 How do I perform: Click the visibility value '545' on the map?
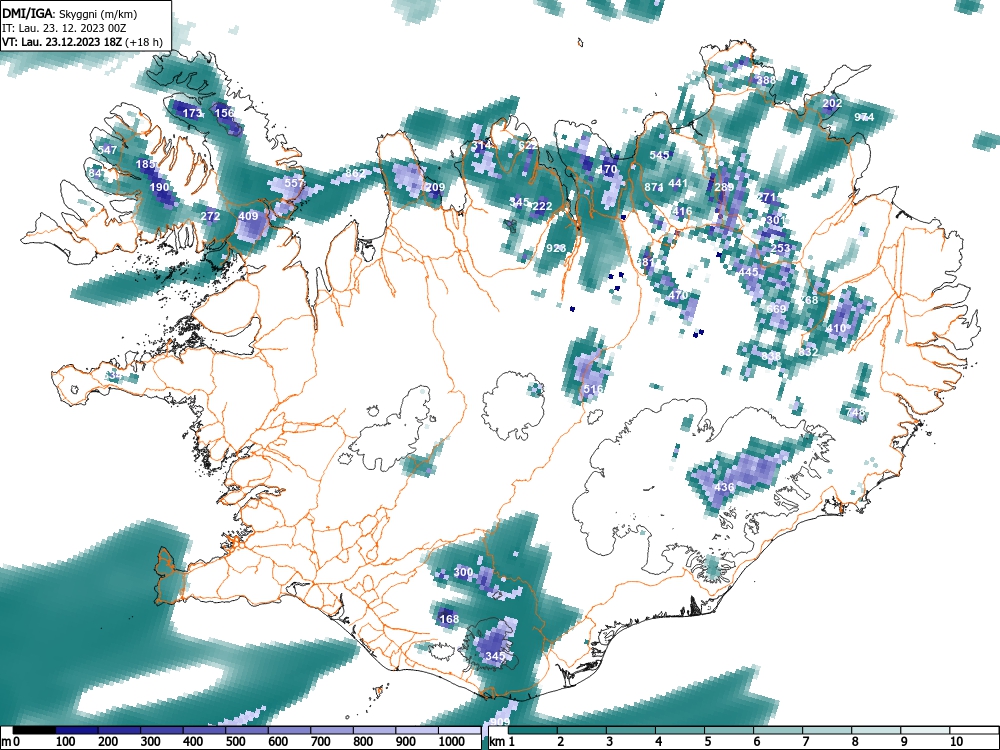(x=659, y=155)
